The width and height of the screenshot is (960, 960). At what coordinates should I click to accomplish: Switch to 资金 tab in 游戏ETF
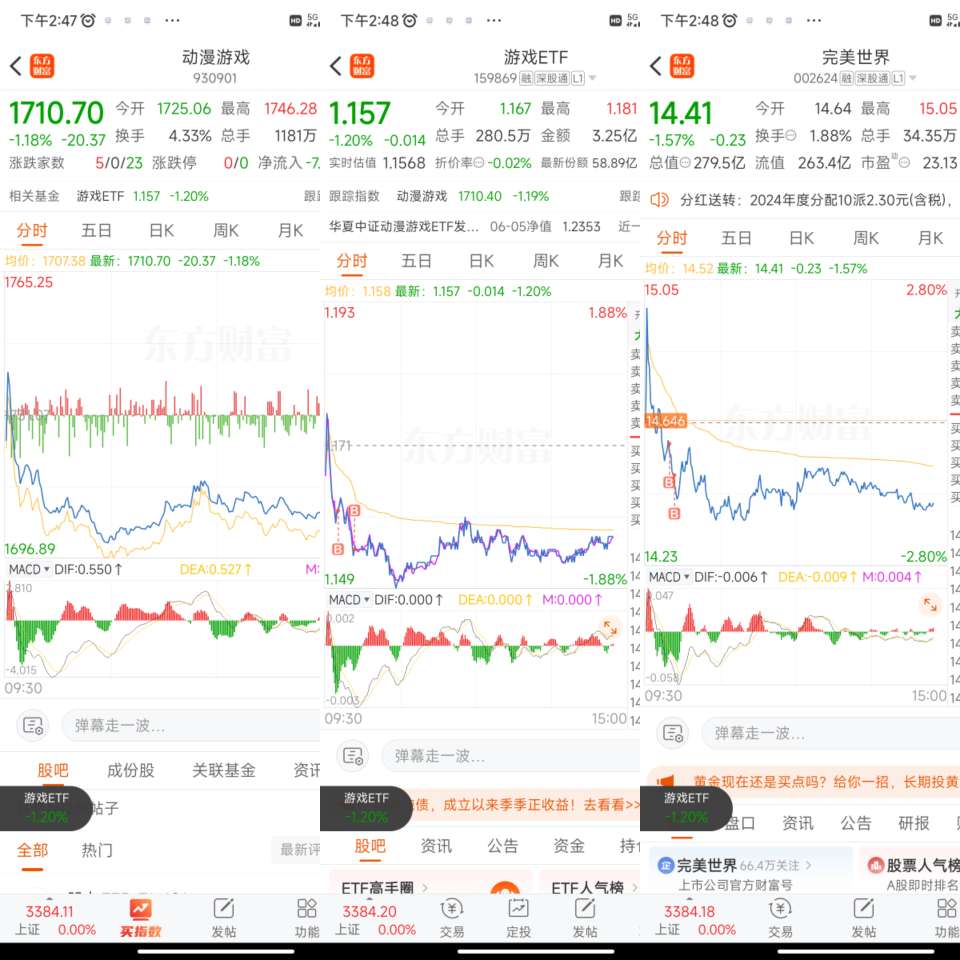568,846
